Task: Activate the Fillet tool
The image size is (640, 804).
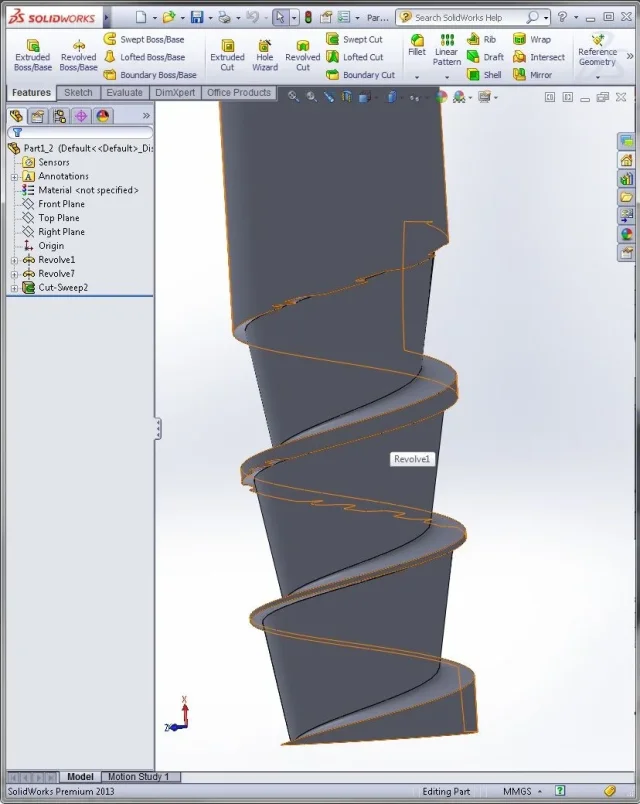Action: point(417,45)
